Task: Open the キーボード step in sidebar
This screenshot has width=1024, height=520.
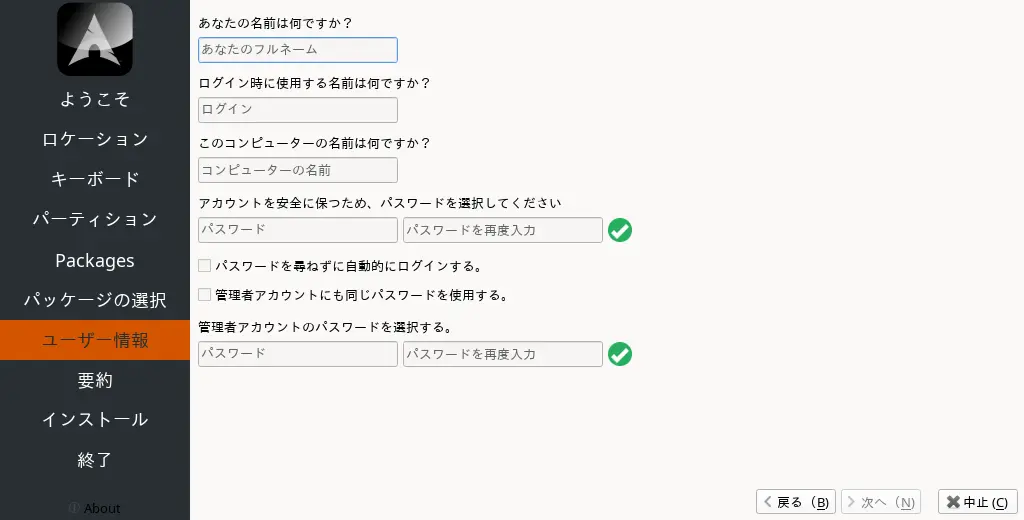Action: click(95, 179)
